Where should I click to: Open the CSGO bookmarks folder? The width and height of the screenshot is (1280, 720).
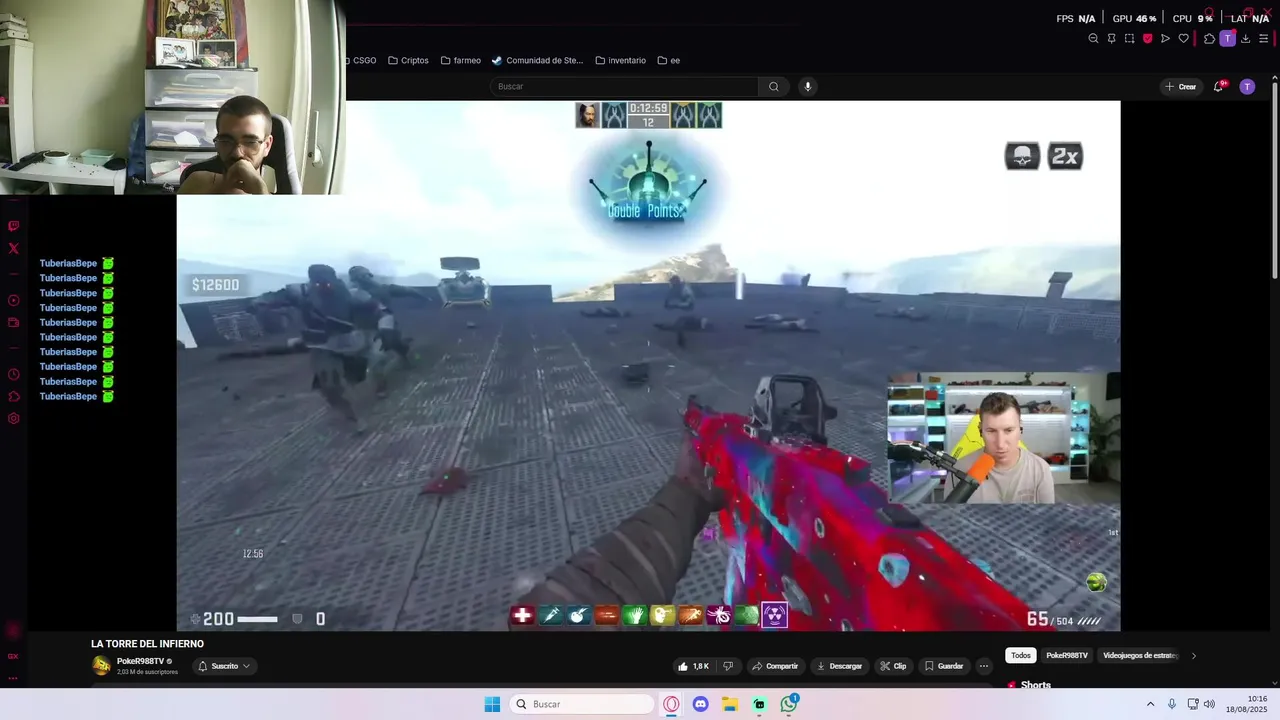click(x=360, y=60)
